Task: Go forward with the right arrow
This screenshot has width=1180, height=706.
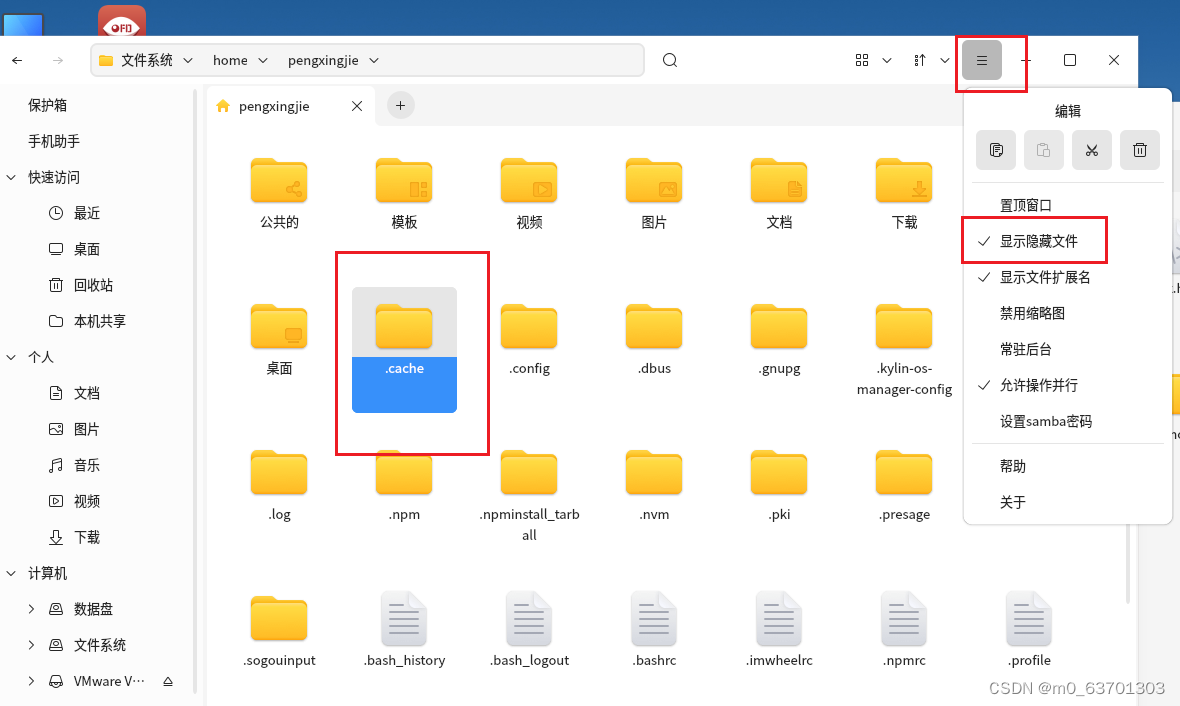Action: 58,60
